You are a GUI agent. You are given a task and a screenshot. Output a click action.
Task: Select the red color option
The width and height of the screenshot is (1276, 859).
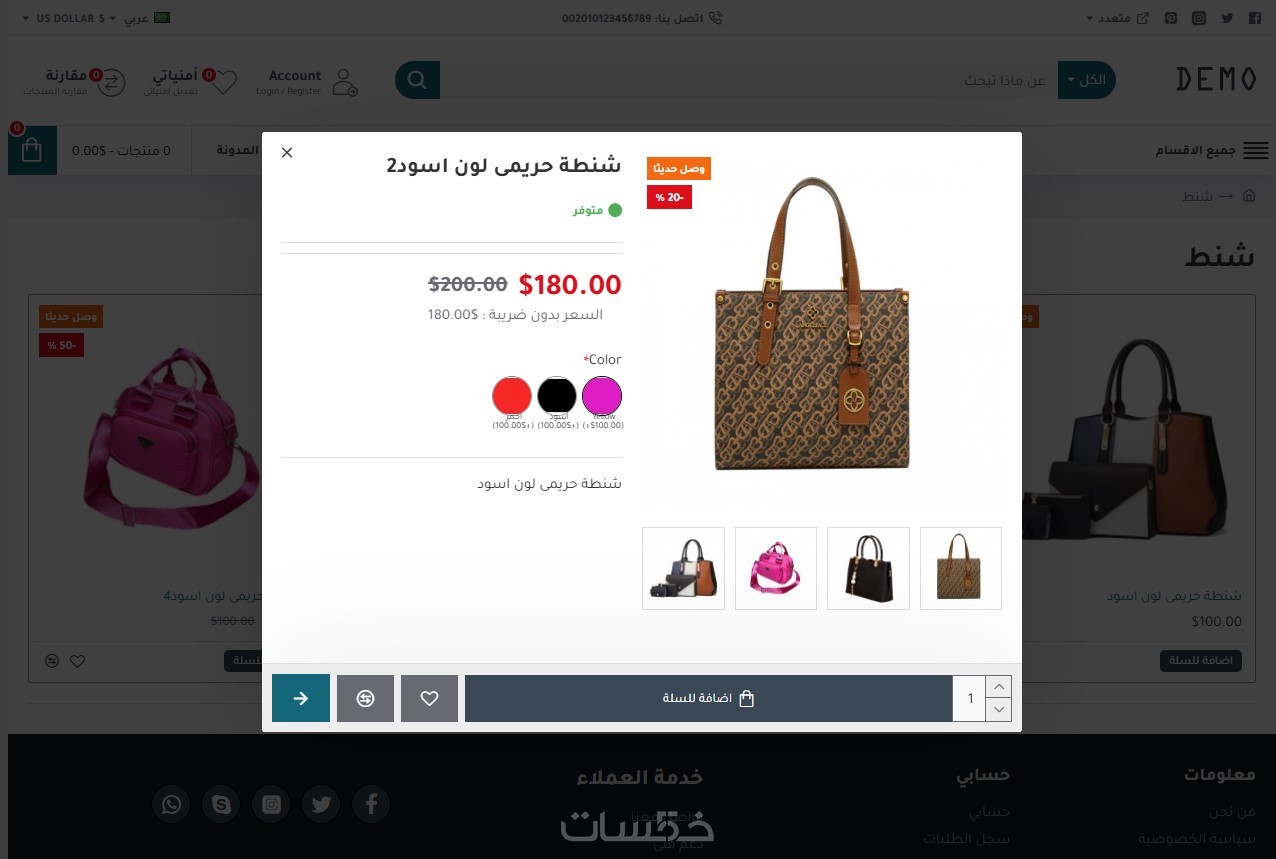512,396
